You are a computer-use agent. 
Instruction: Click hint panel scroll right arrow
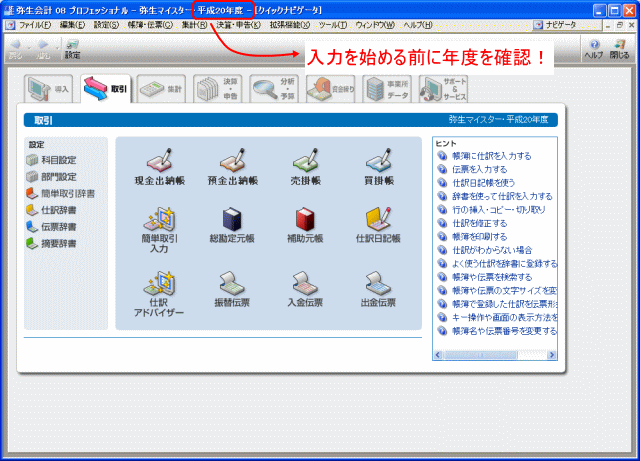click(552, 355)
